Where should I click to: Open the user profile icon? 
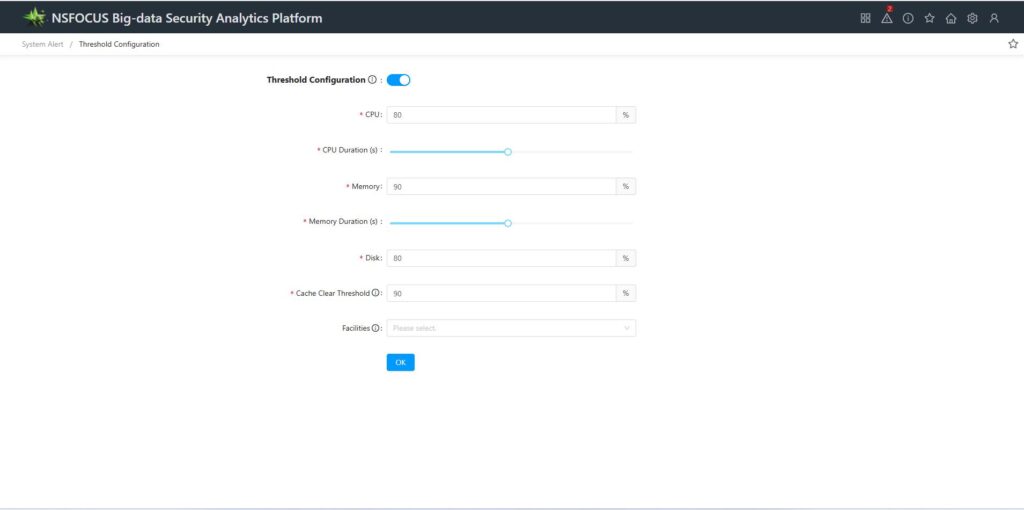[x=994, y=18]
